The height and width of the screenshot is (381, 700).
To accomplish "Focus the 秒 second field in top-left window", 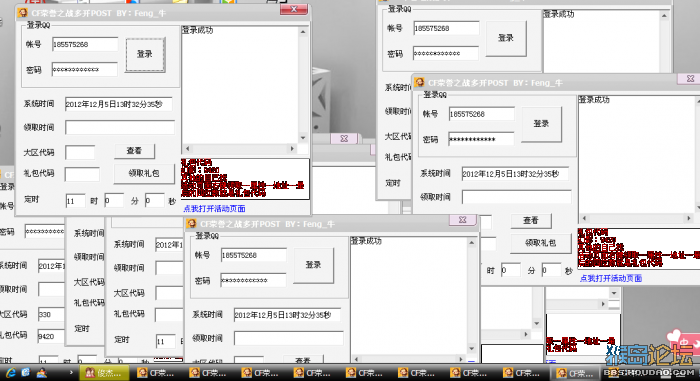I will tap(154, 201).
